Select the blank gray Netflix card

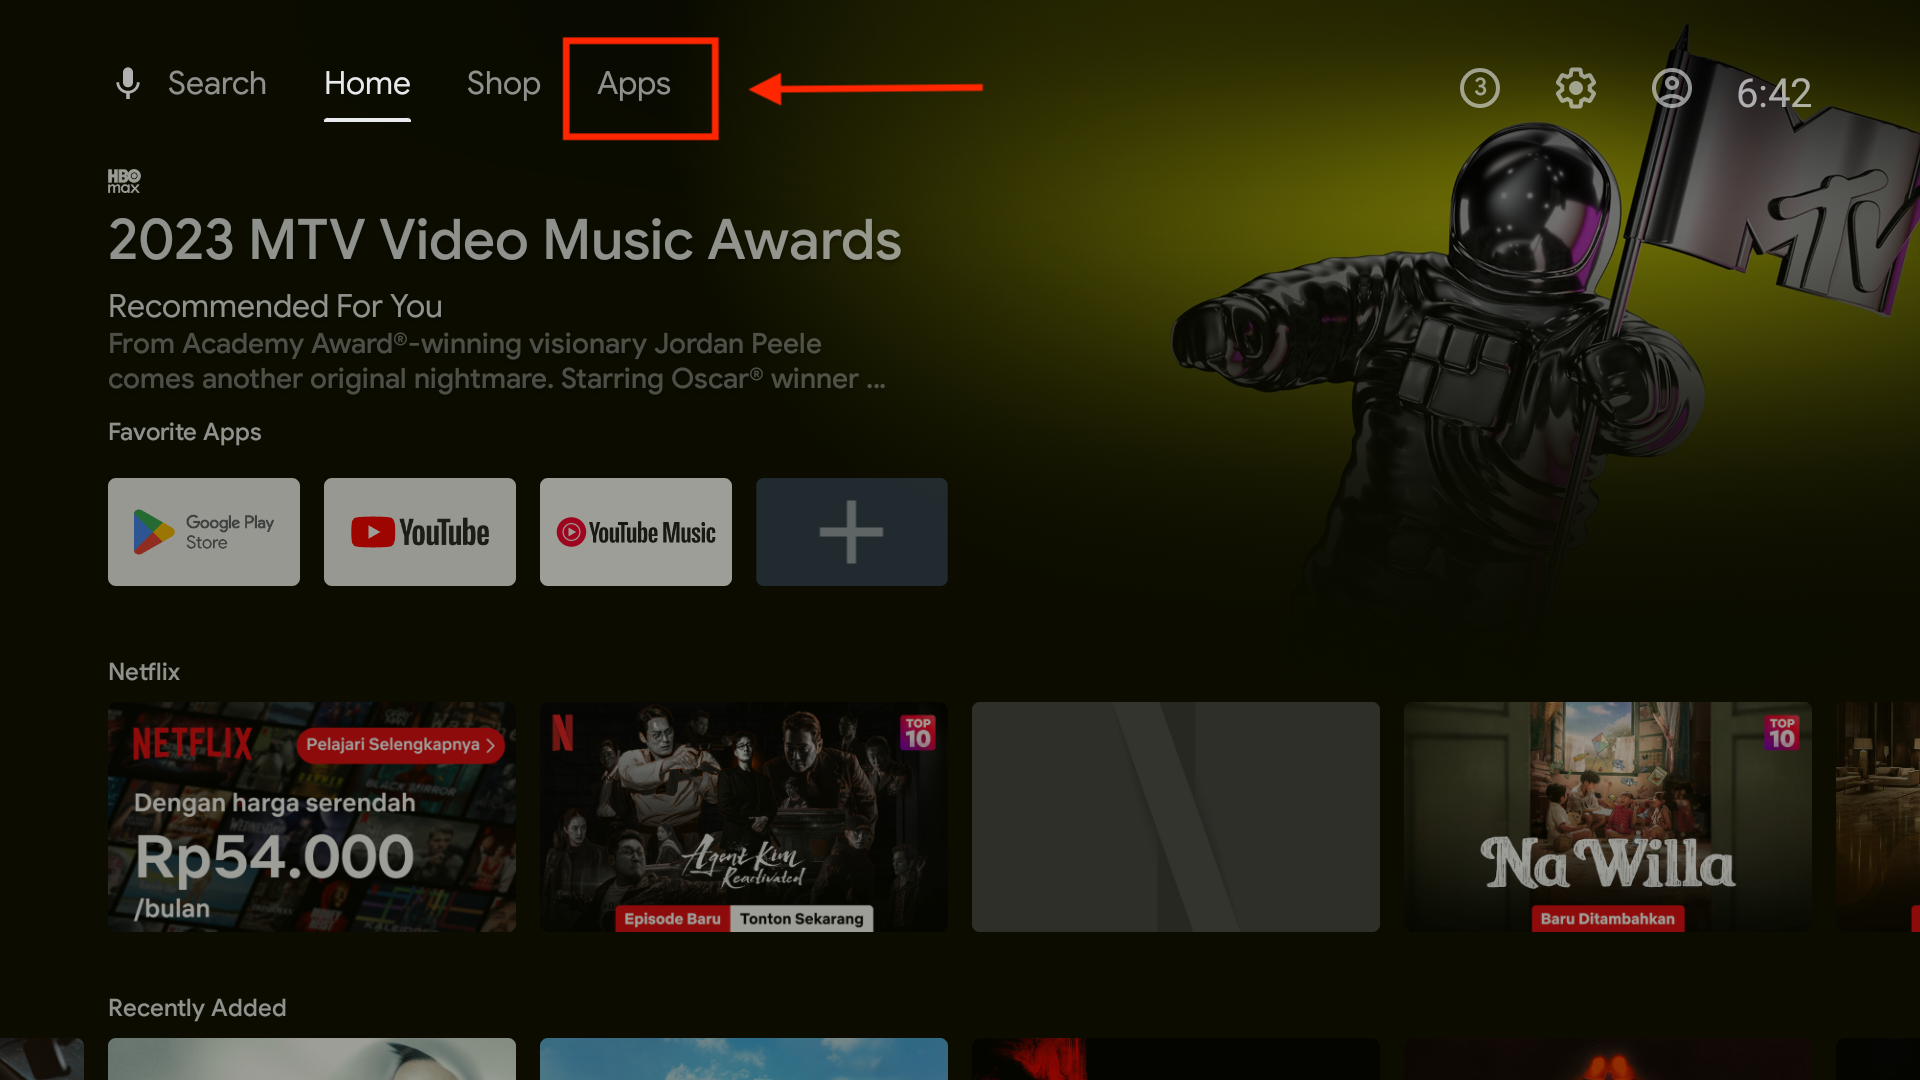(x=1176, y=817)
